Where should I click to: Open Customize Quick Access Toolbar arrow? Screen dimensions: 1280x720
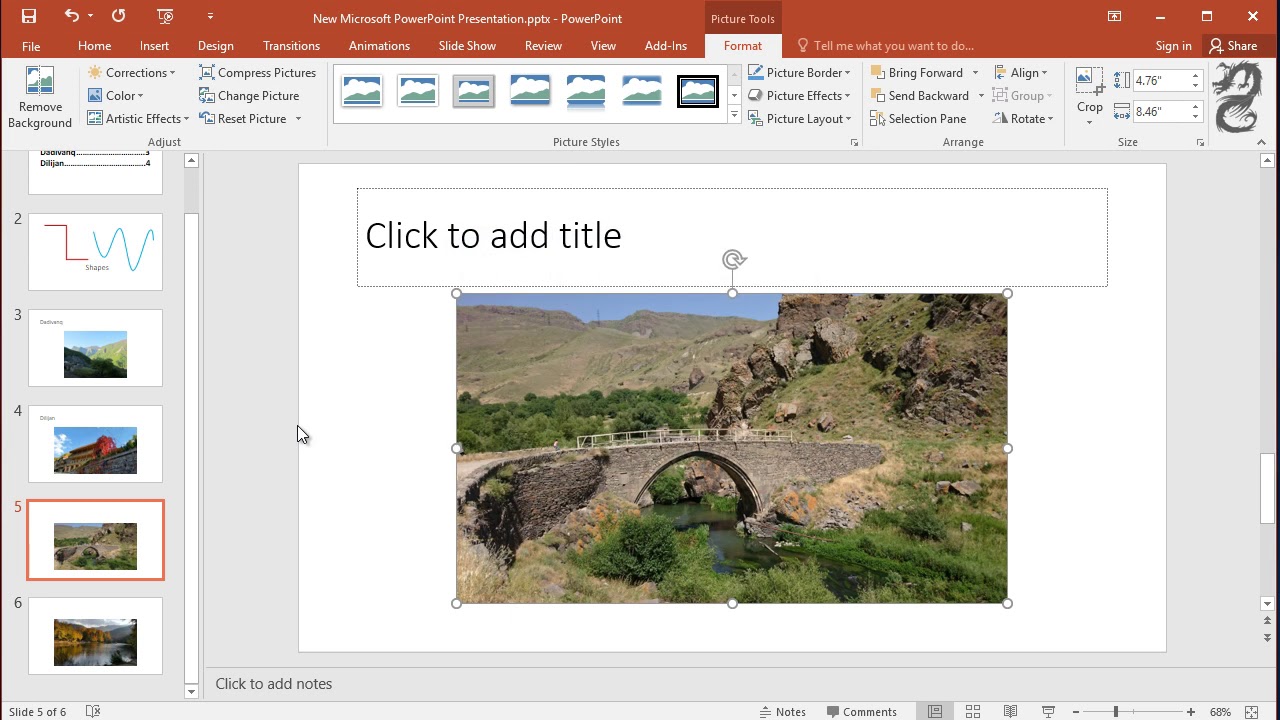(210, 16)
